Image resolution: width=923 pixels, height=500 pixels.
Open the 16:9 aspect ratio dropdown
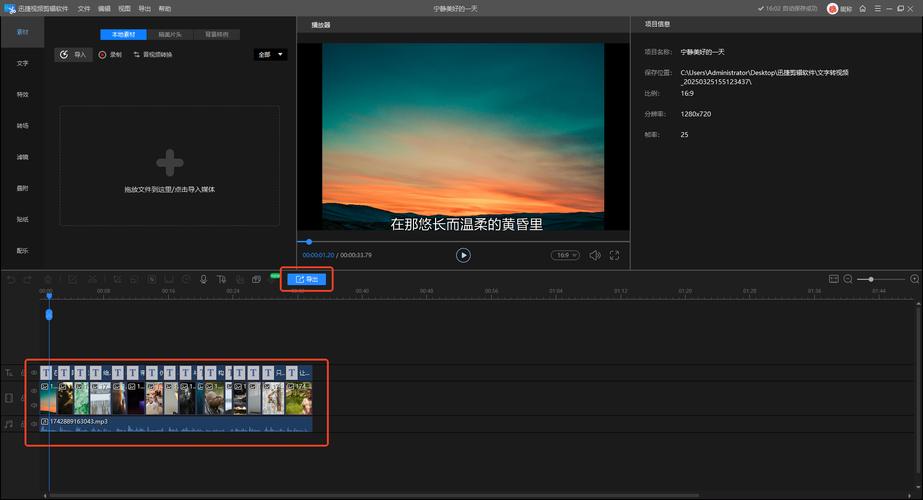565,255
